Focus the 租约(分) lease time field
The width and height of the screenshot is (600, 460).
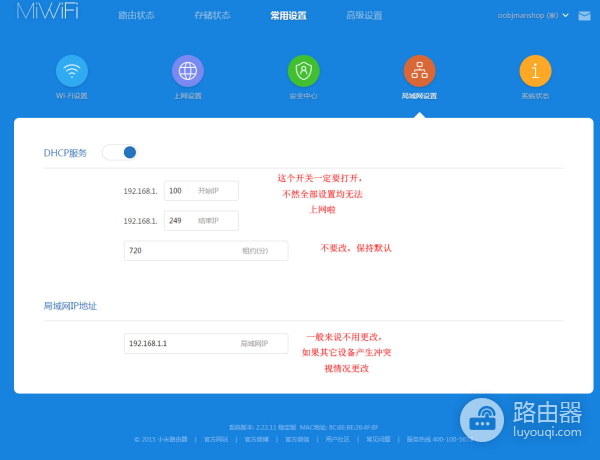(205, 250)
